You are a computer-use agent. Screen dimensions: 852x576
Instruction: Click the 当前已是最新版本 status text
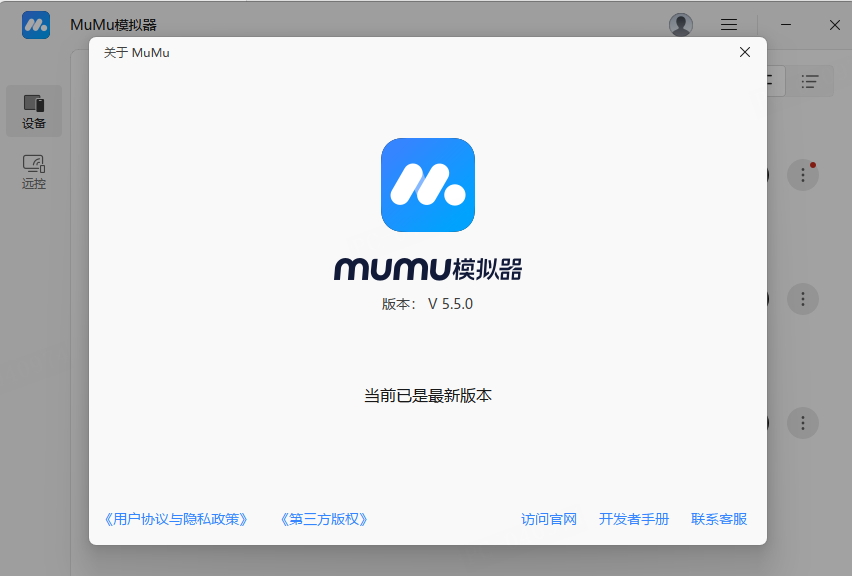click(427, 396)
